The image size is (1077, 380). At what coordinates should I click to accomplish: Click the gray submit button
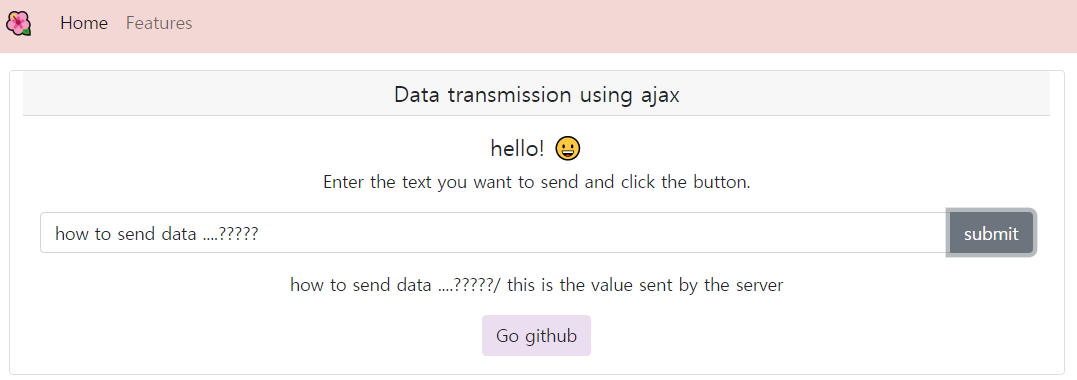point(990,233)
